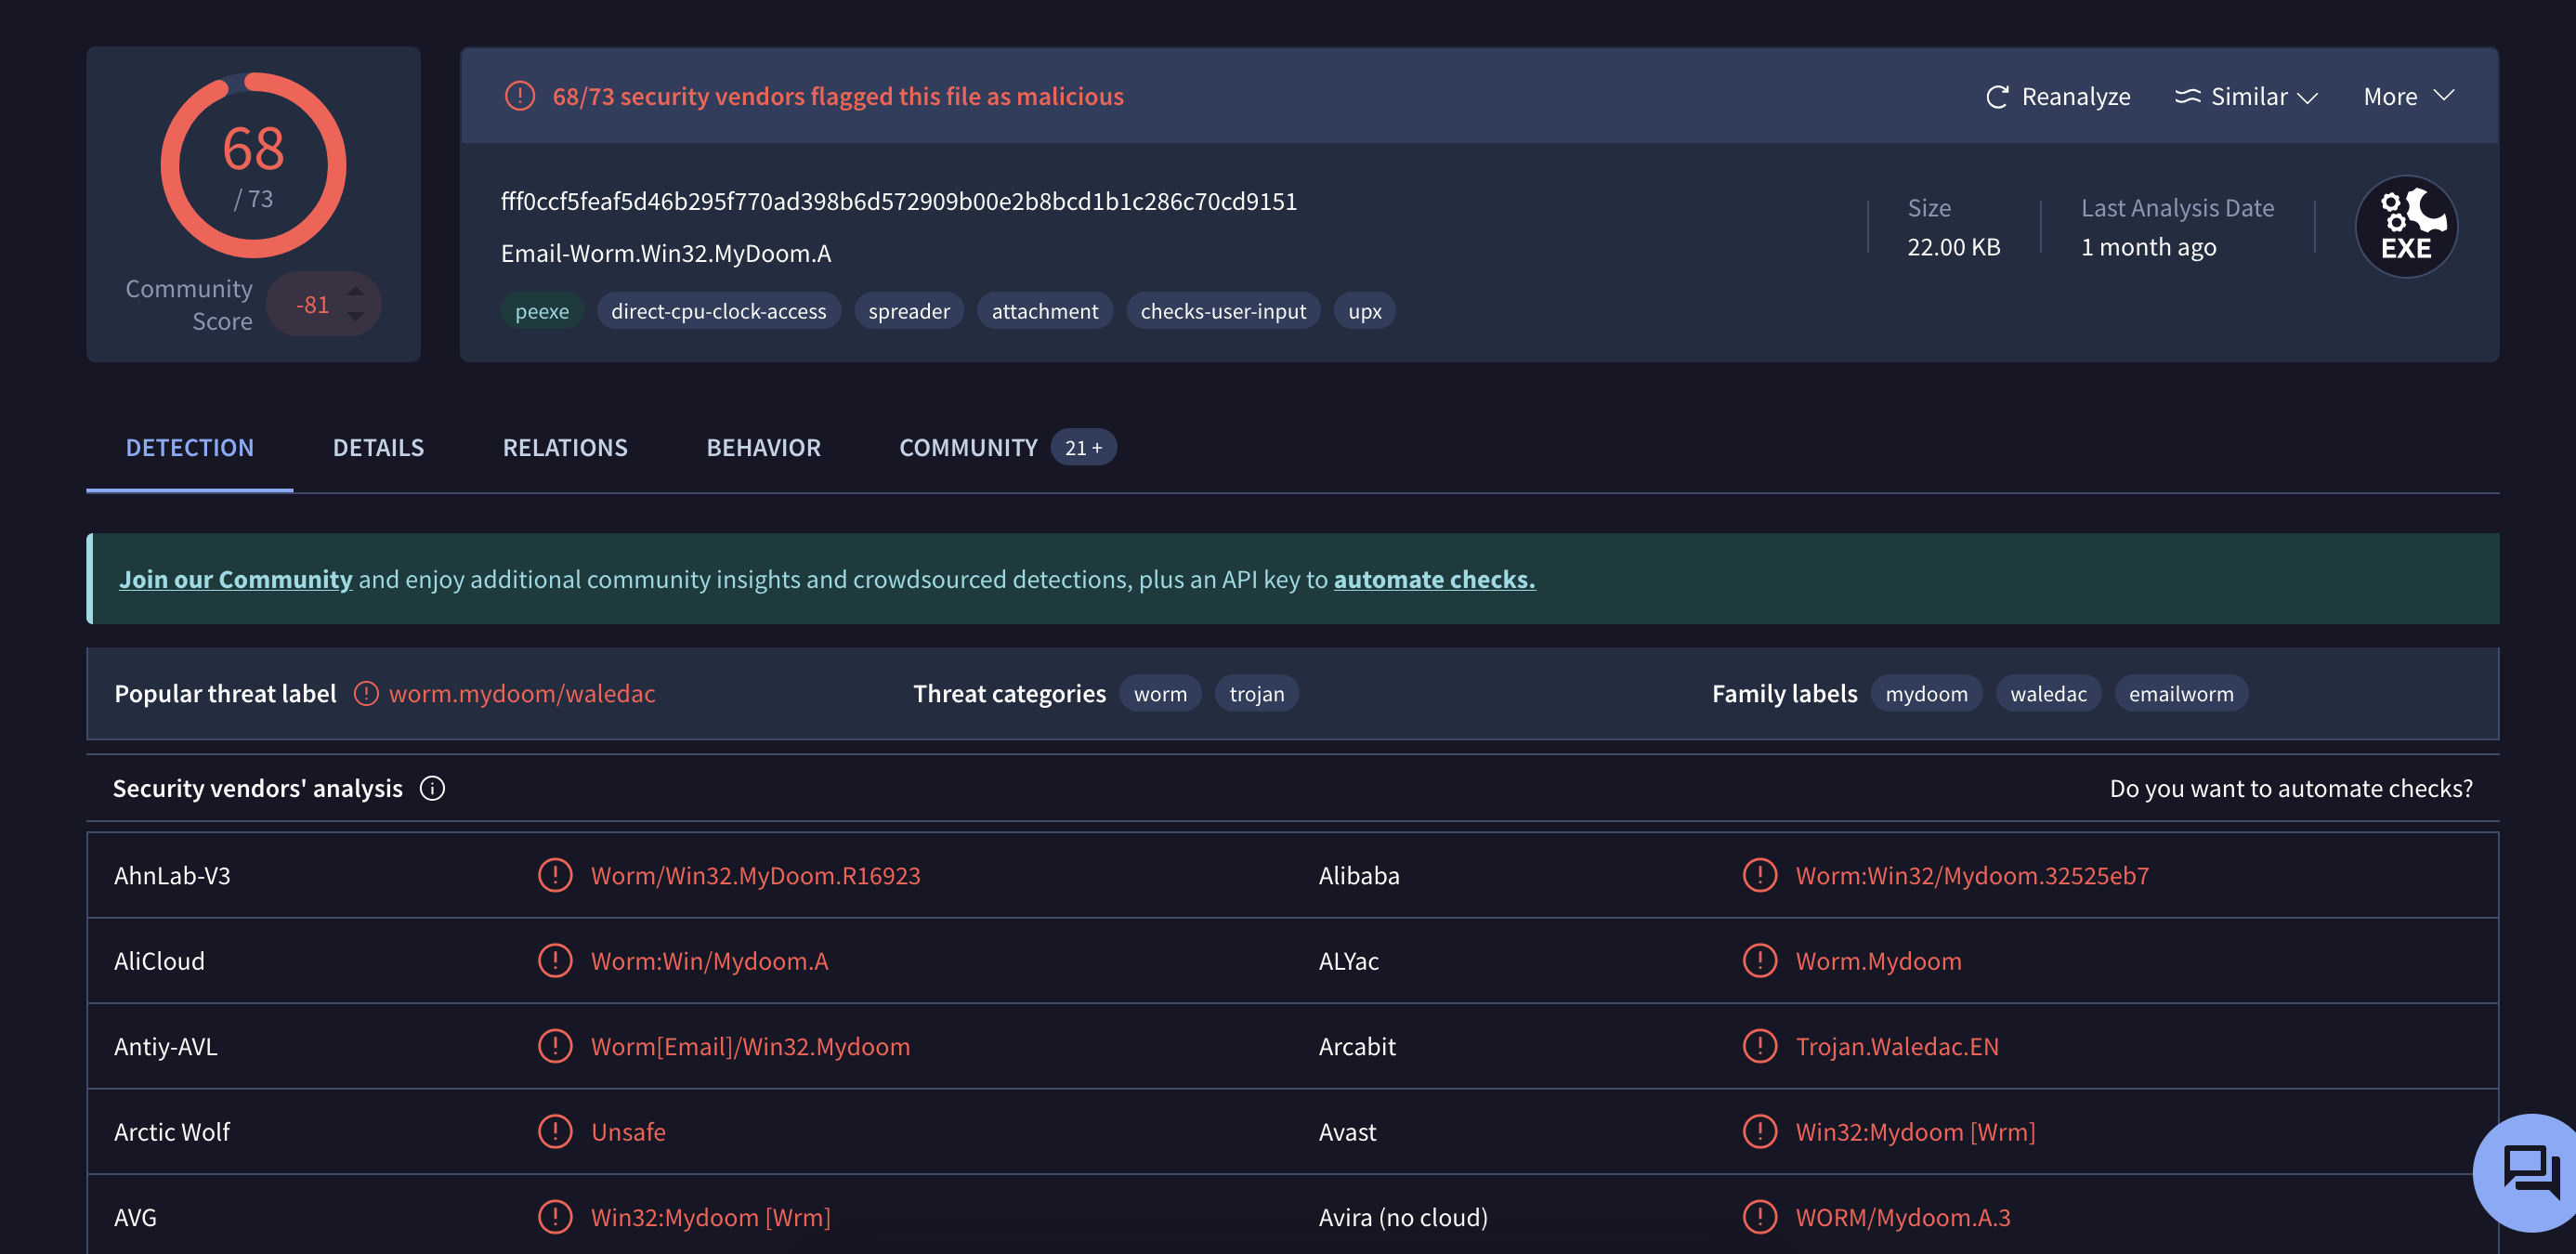2576x1254 pixels.
Task: Click the 21+ community count badge
Action: (1083, 447)
